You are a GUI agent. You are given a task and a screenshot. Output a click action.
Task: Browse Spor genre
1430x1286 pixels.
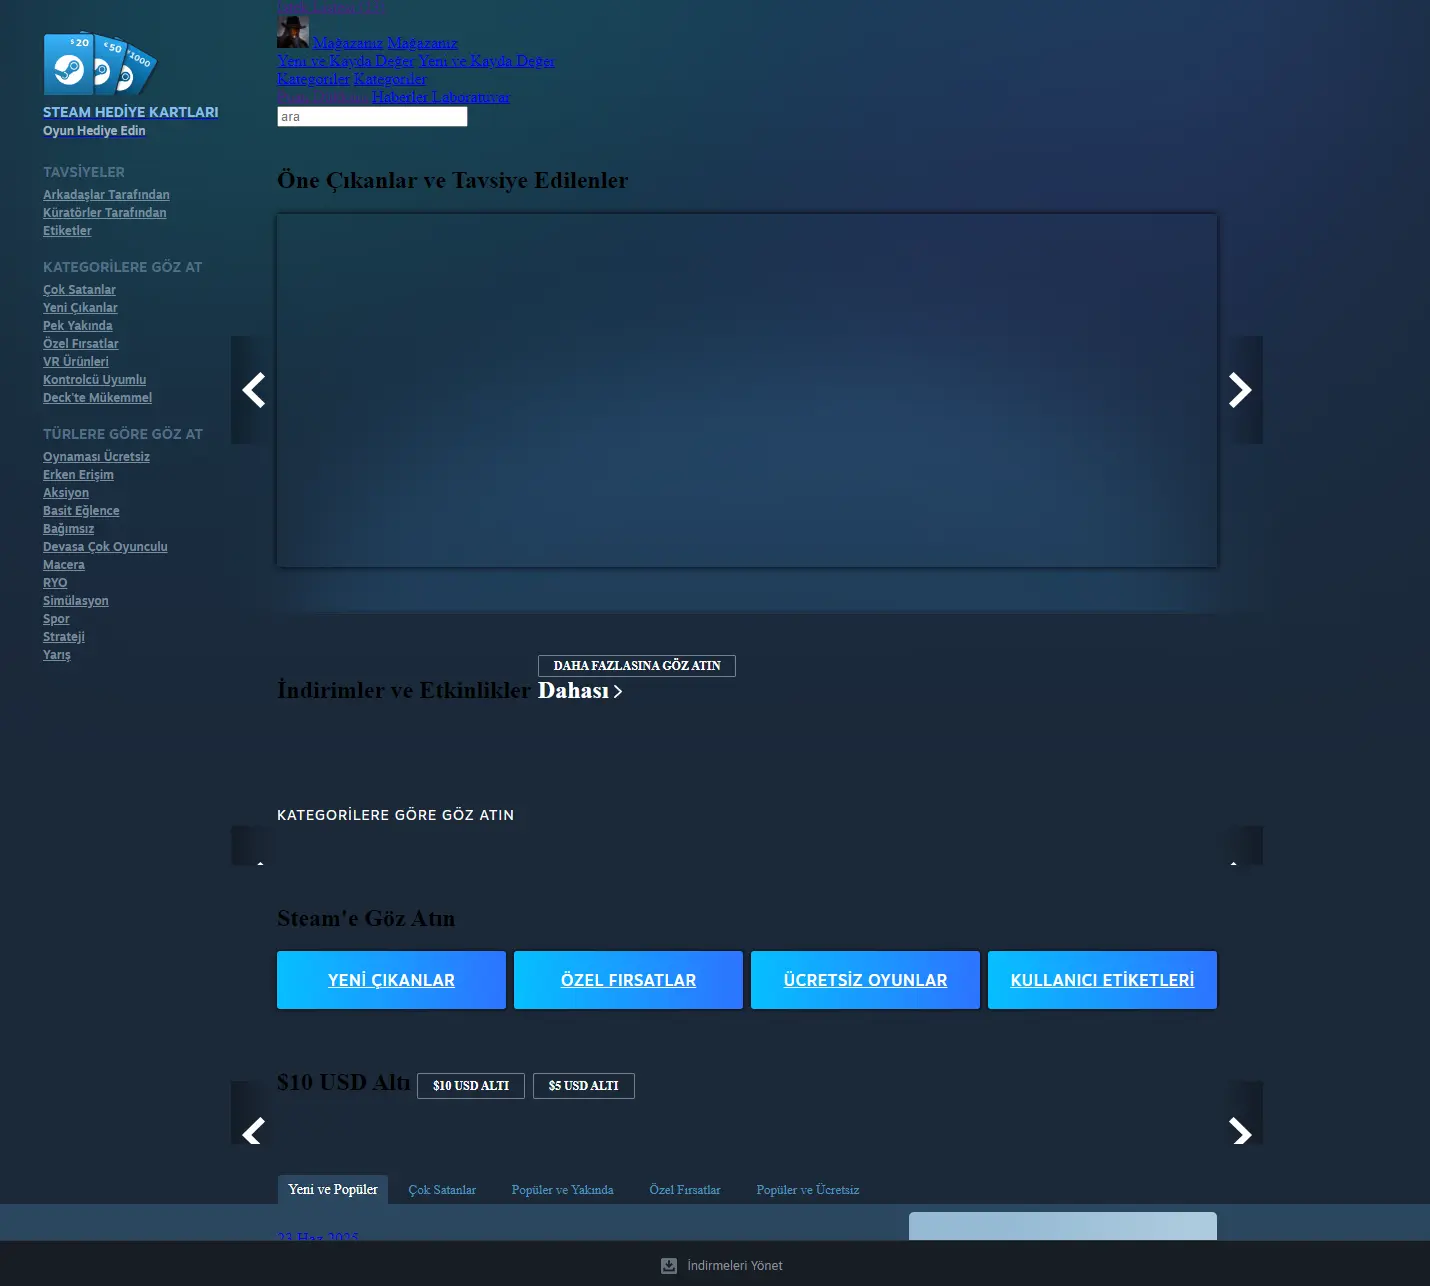(56, 619)
